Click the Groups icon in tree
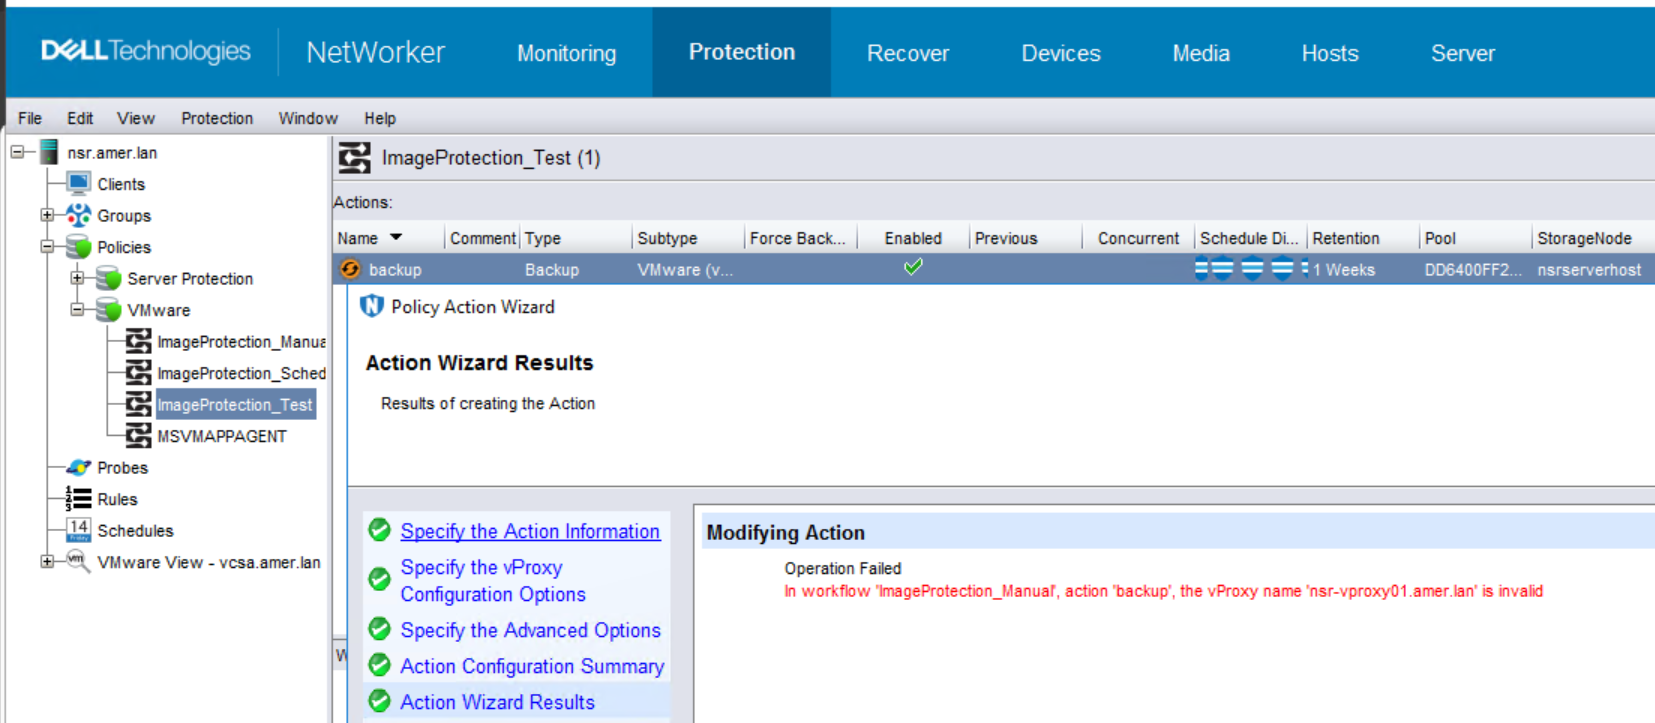 point(79,215)
